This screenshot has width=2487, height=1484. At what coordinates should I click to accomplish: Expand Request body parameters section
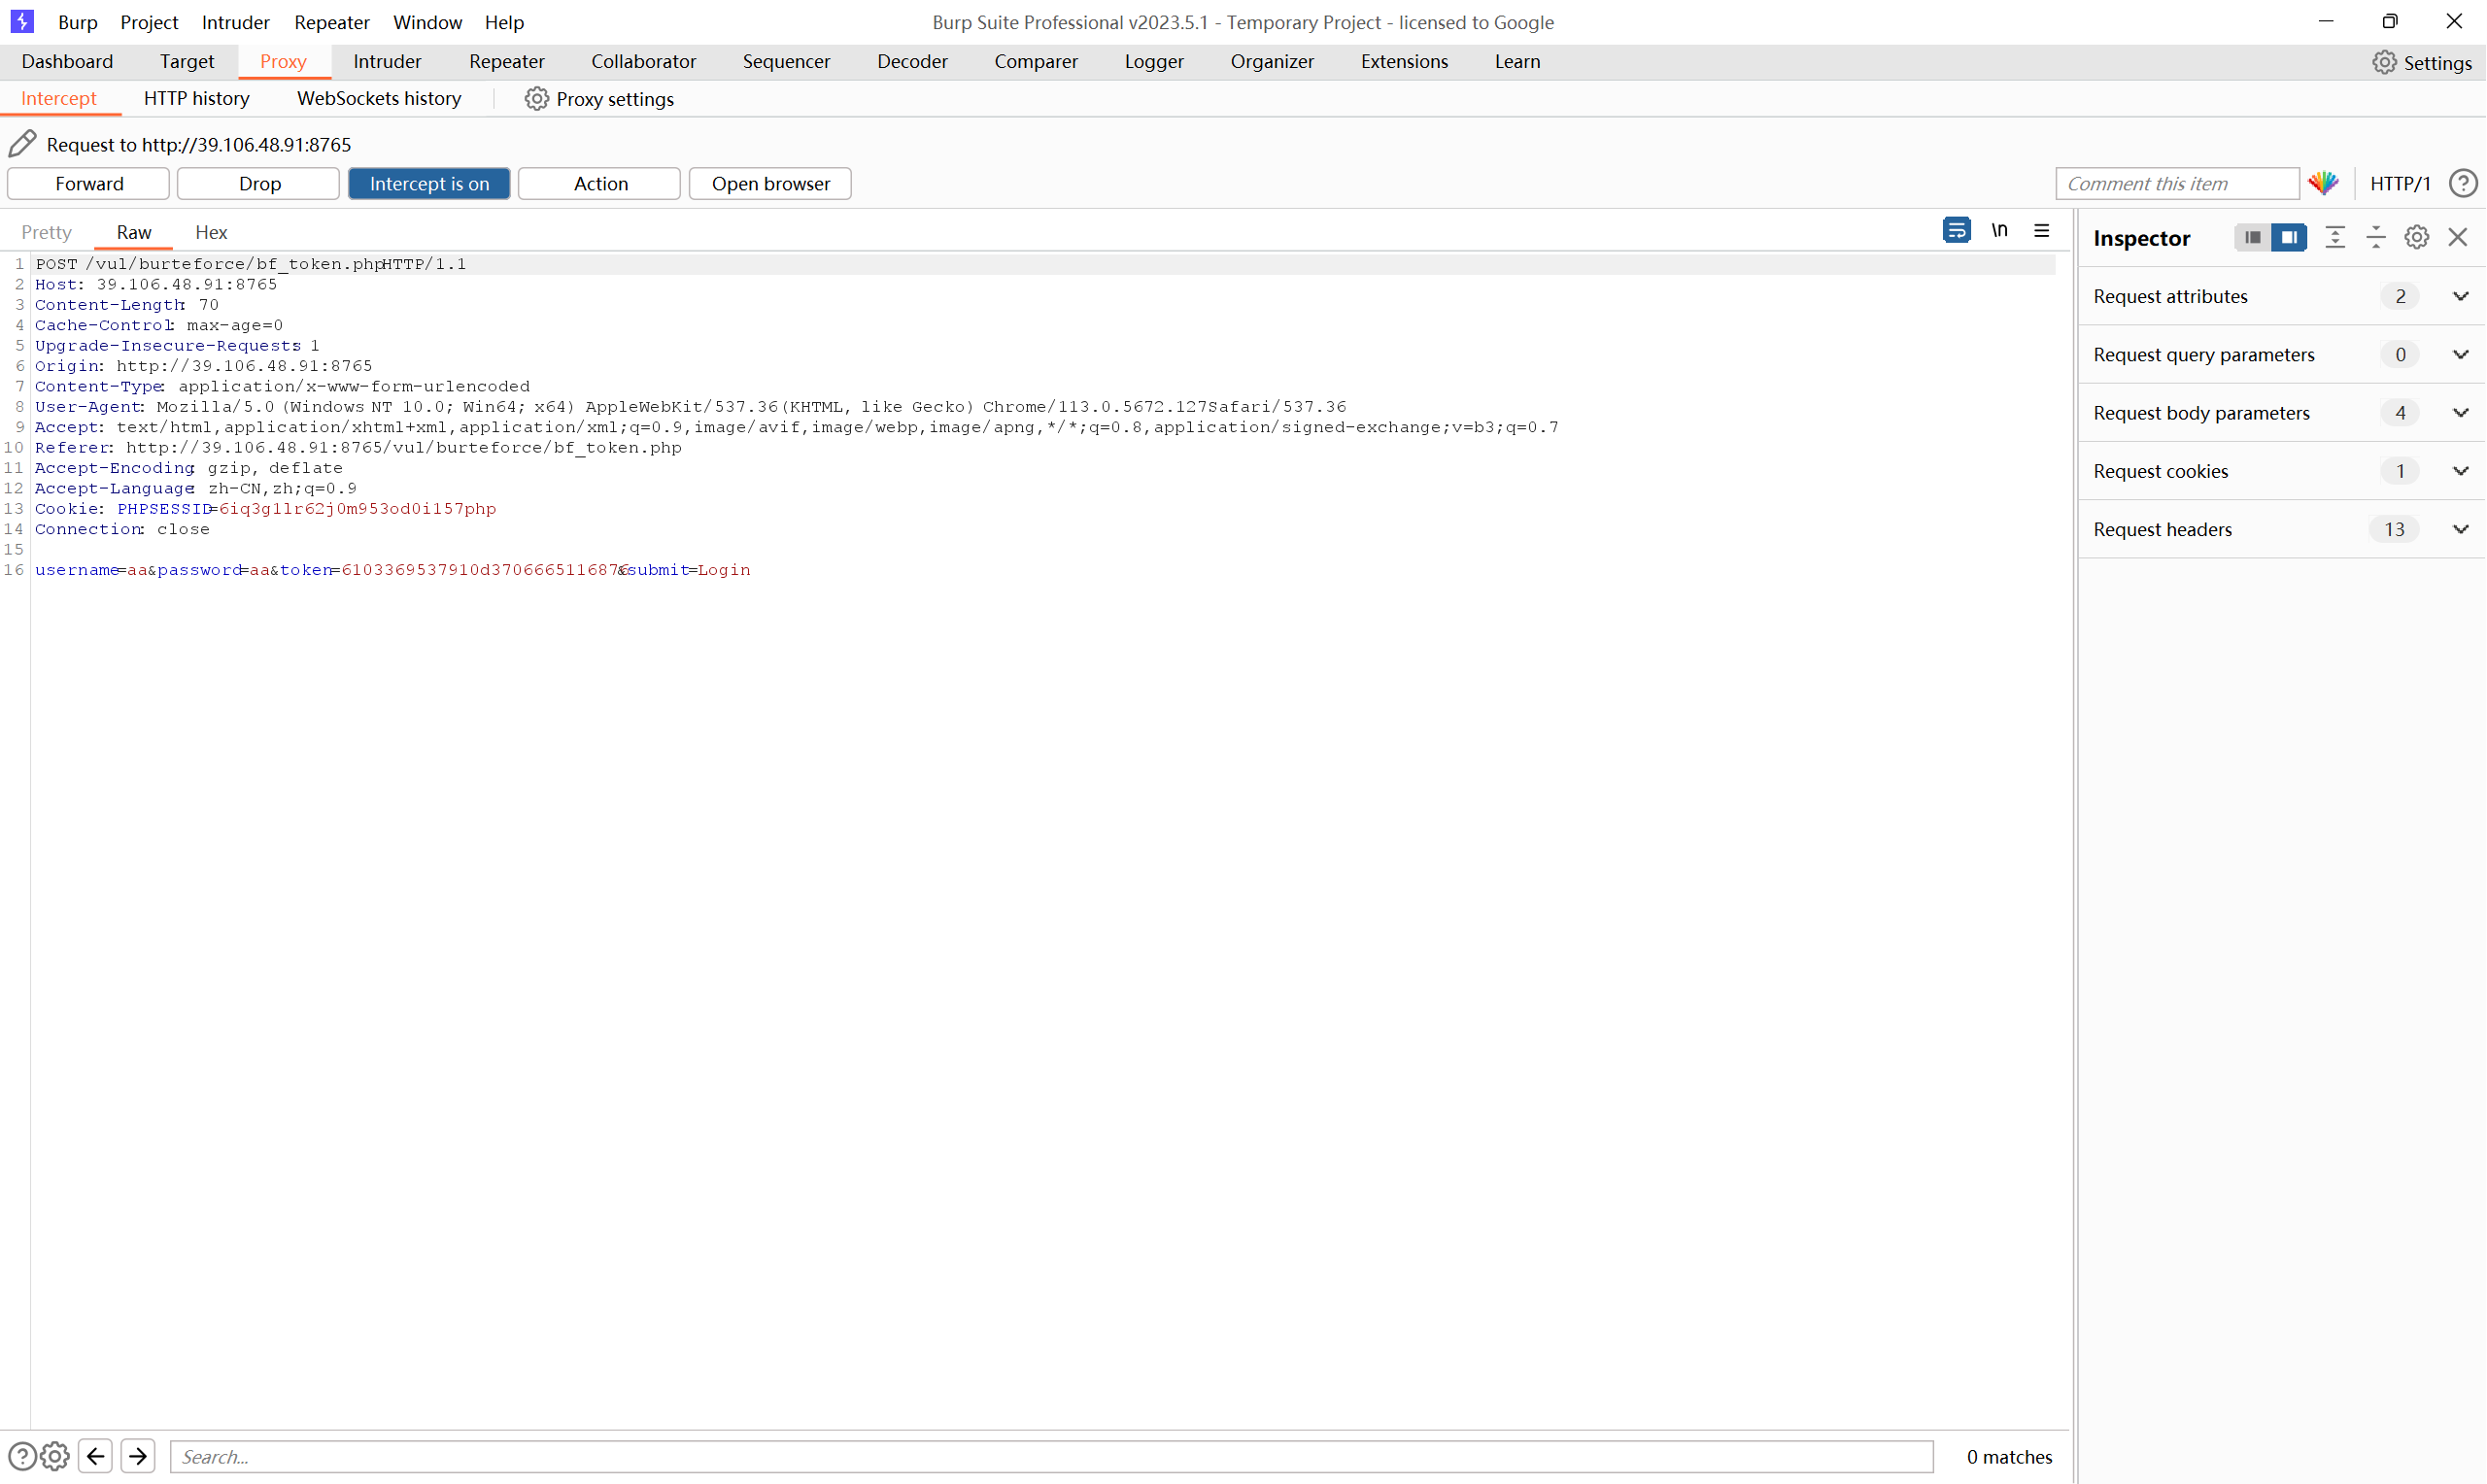click(x=2460, y=413)
